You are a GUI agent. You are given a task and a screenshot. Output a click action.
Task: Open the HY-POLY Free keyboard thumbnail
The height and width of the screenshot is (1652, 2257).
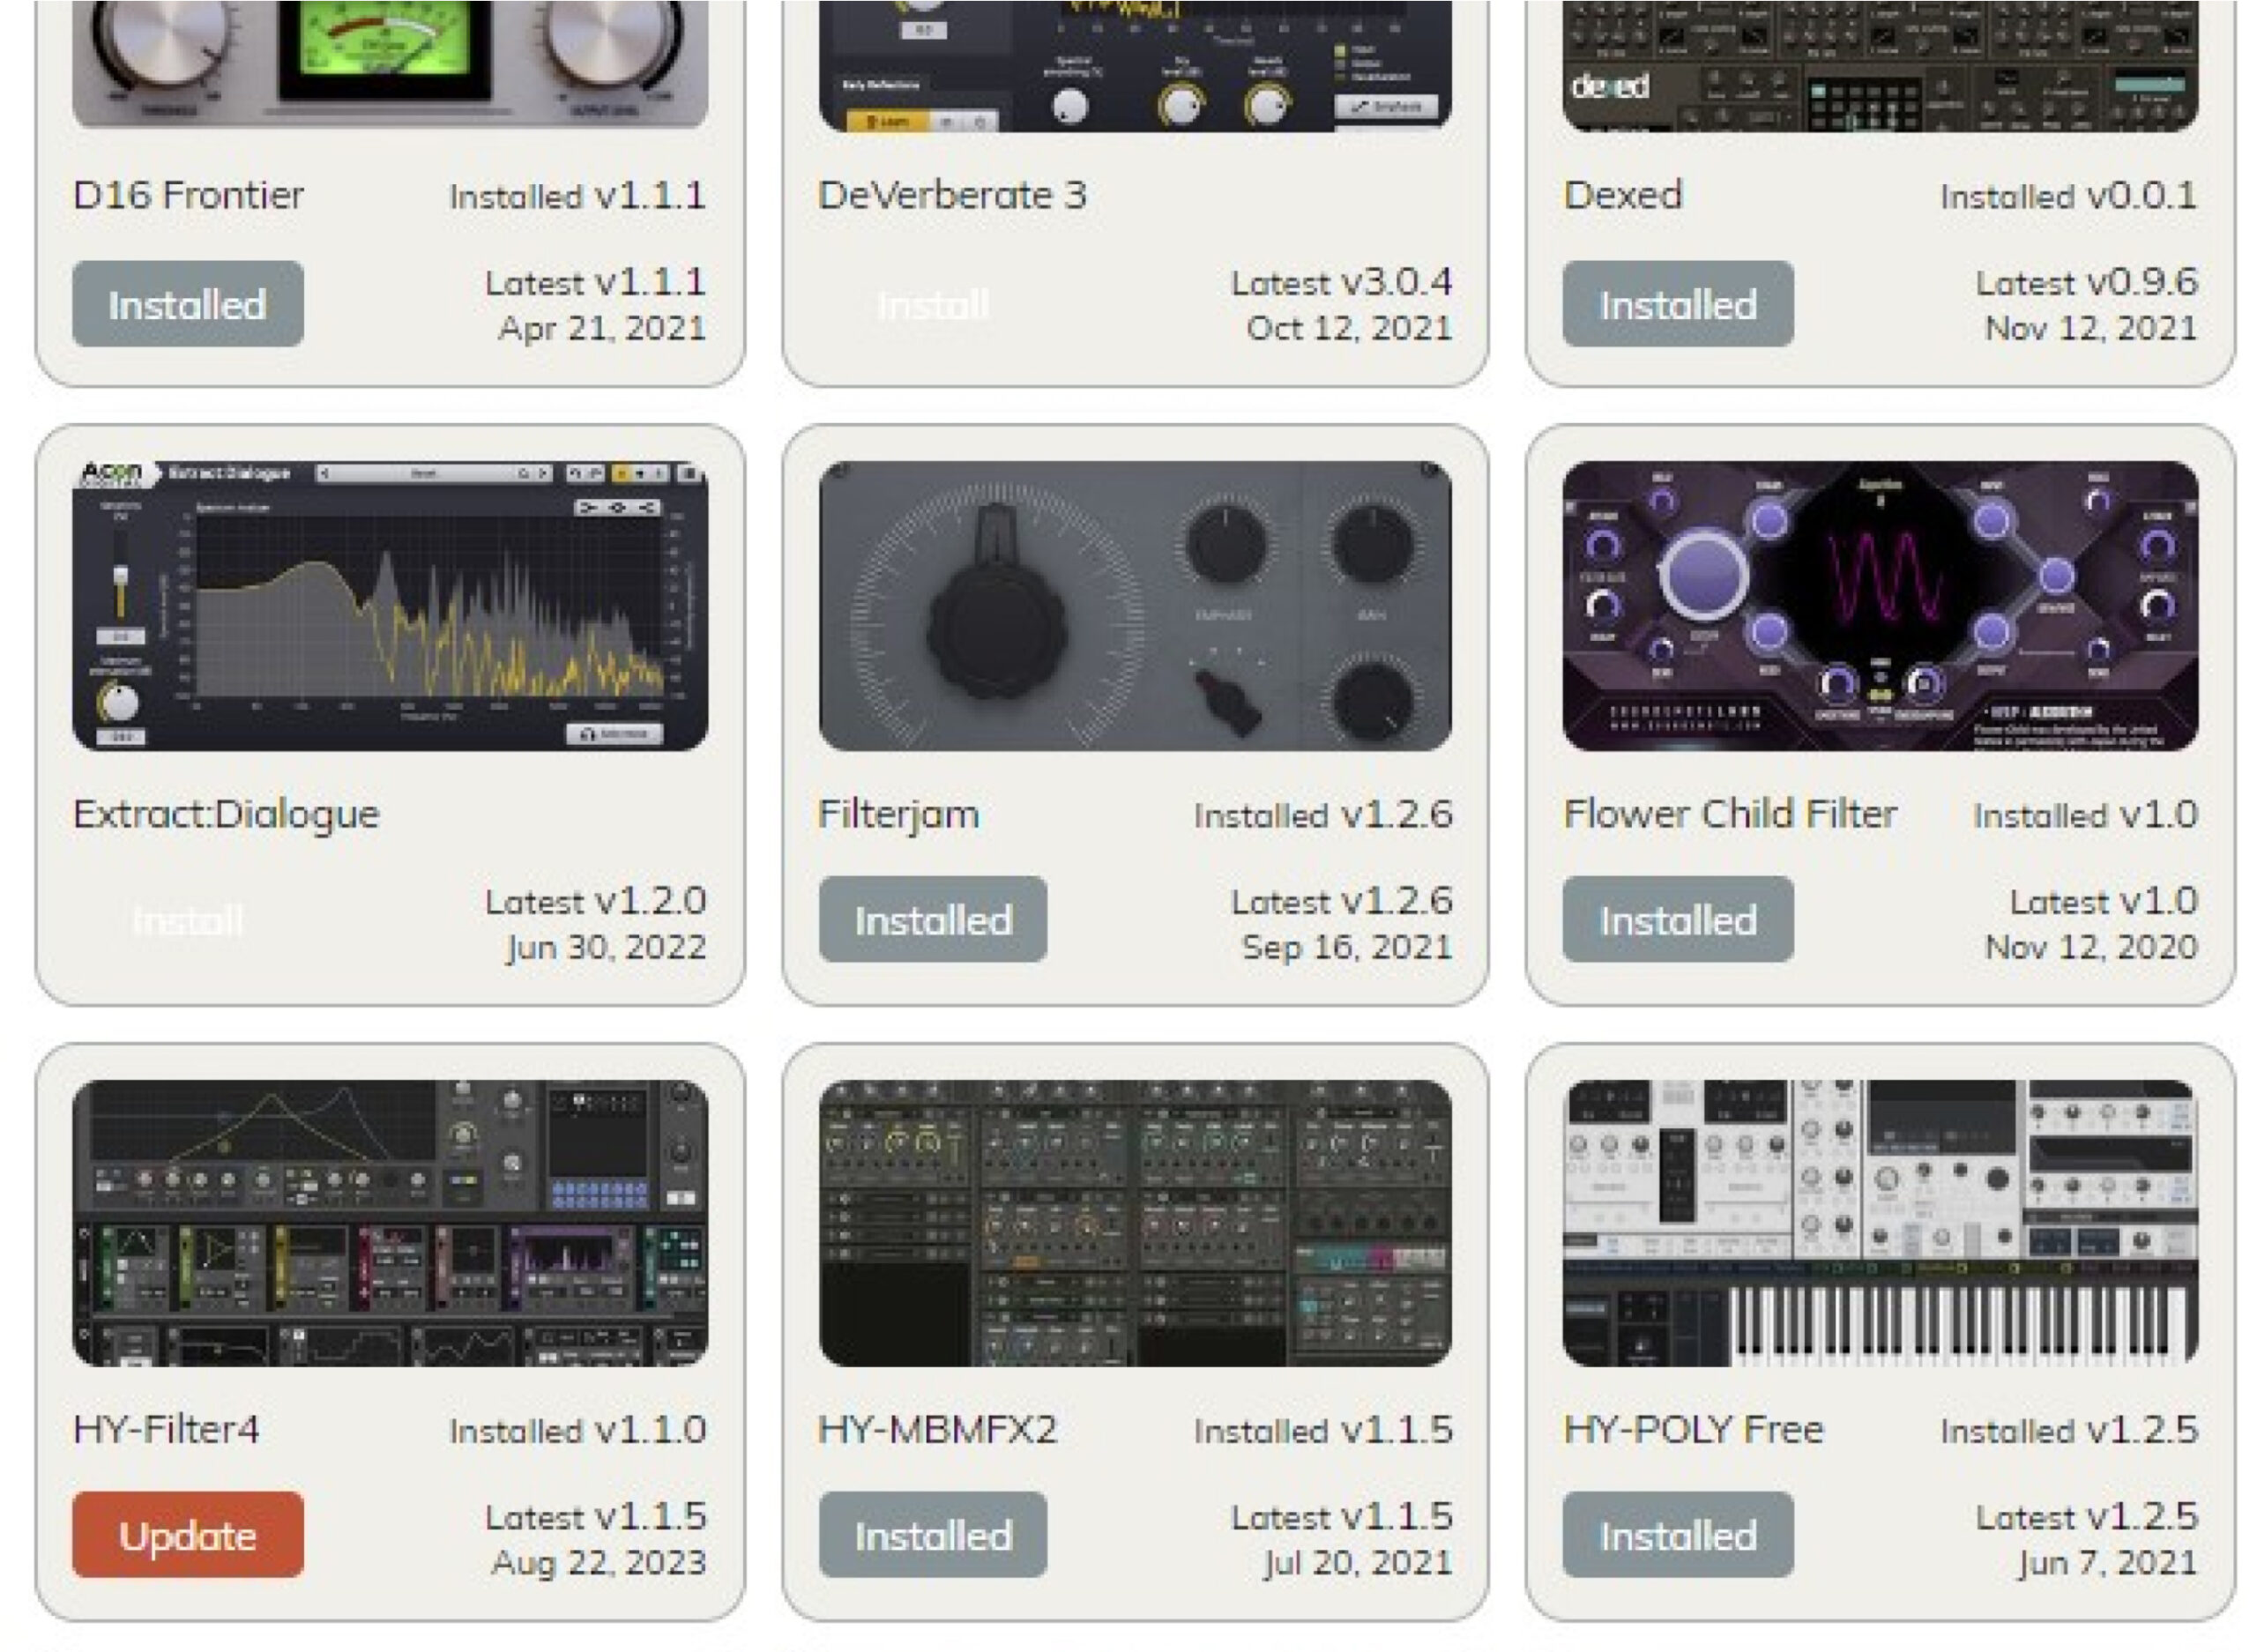click(1880, 1223)
